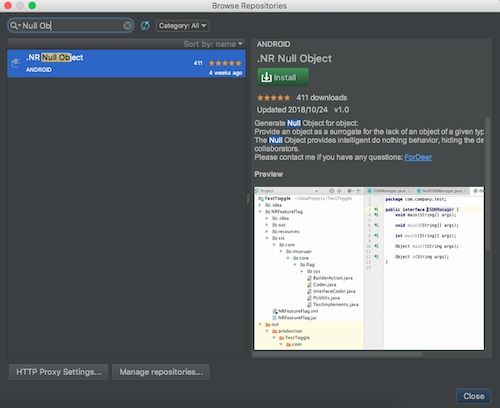The image size is (500, 408).
Task: Reload the plugin list with the refresh icon
Action: [145, 26]
